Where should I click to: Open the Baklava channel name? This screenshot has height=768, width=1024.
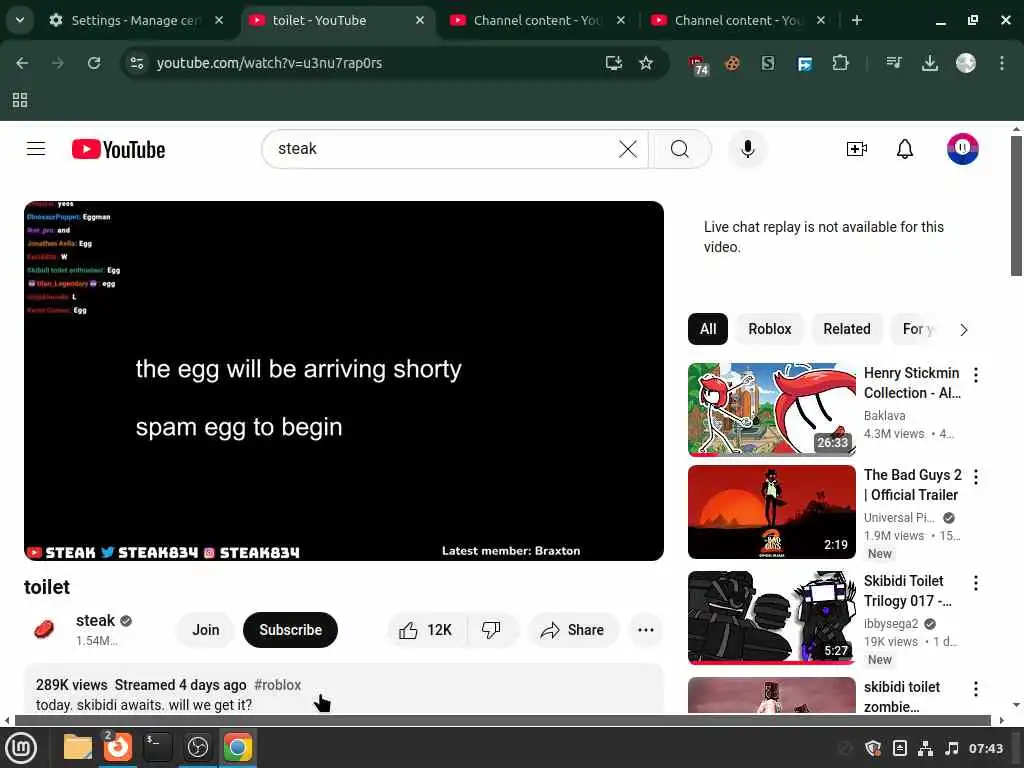[884, 415]
